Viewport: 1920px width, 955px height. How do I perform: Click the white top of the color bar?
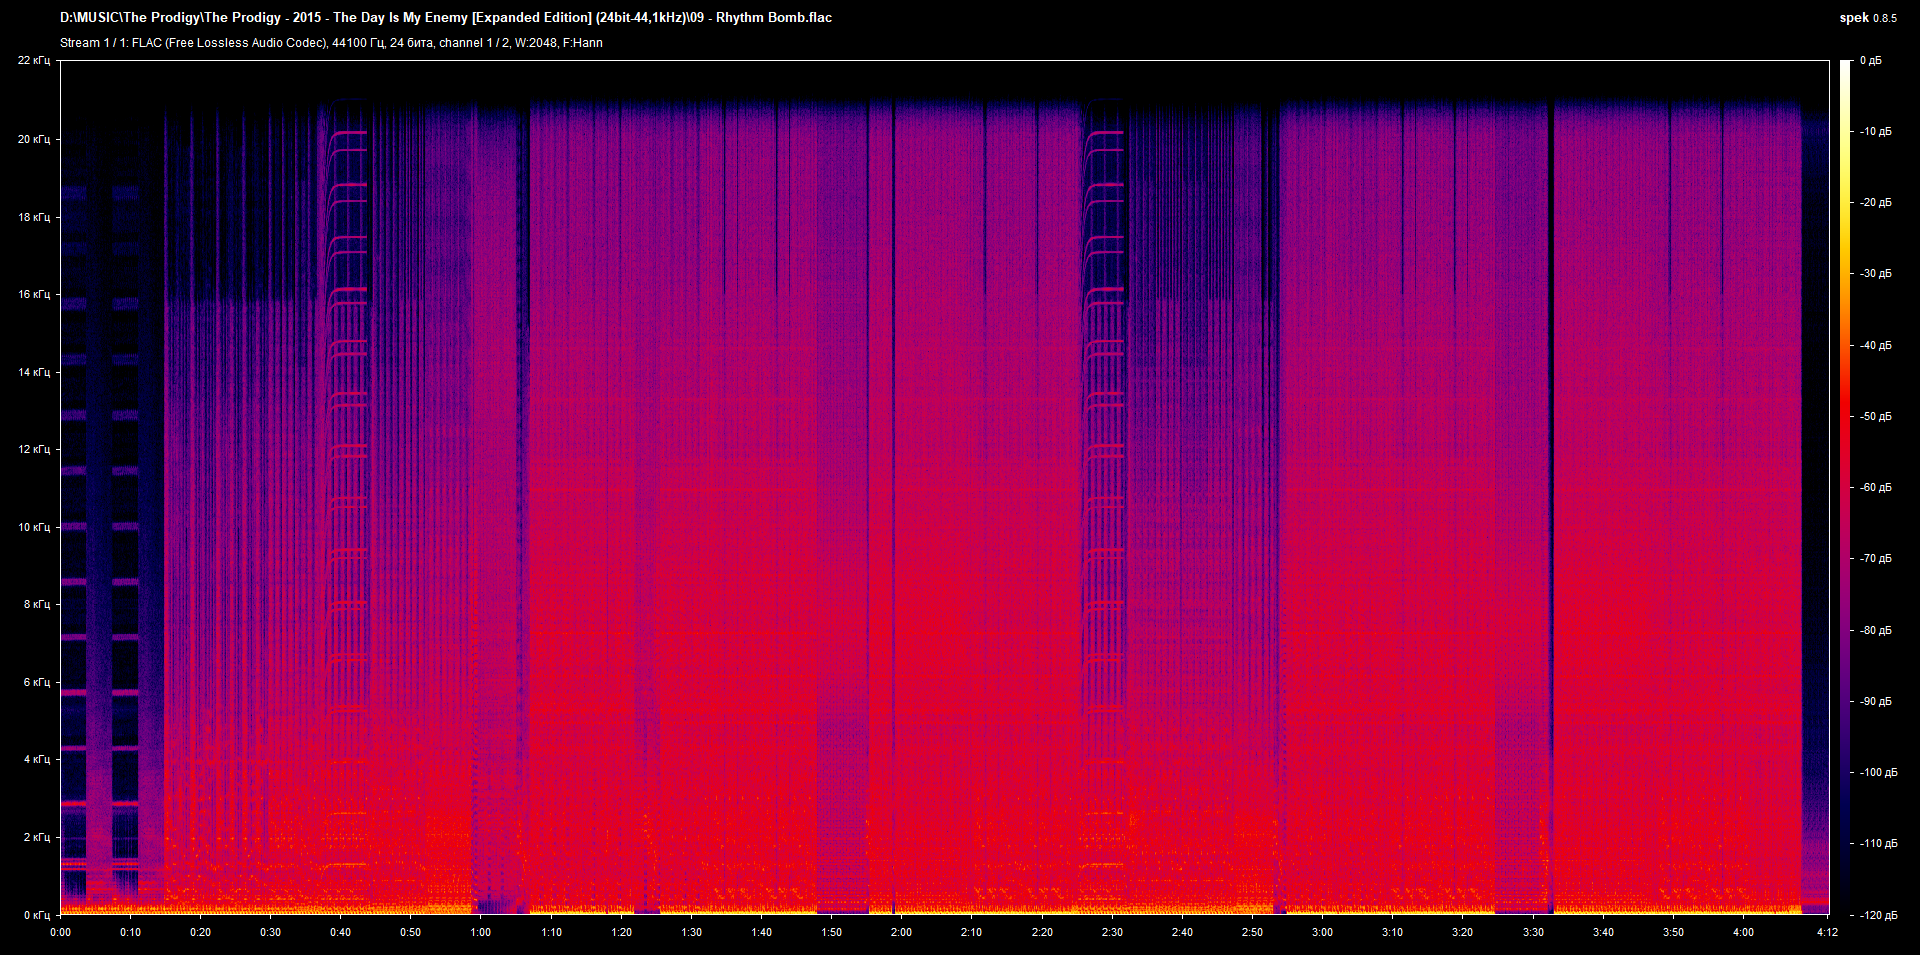(1845, 66)
